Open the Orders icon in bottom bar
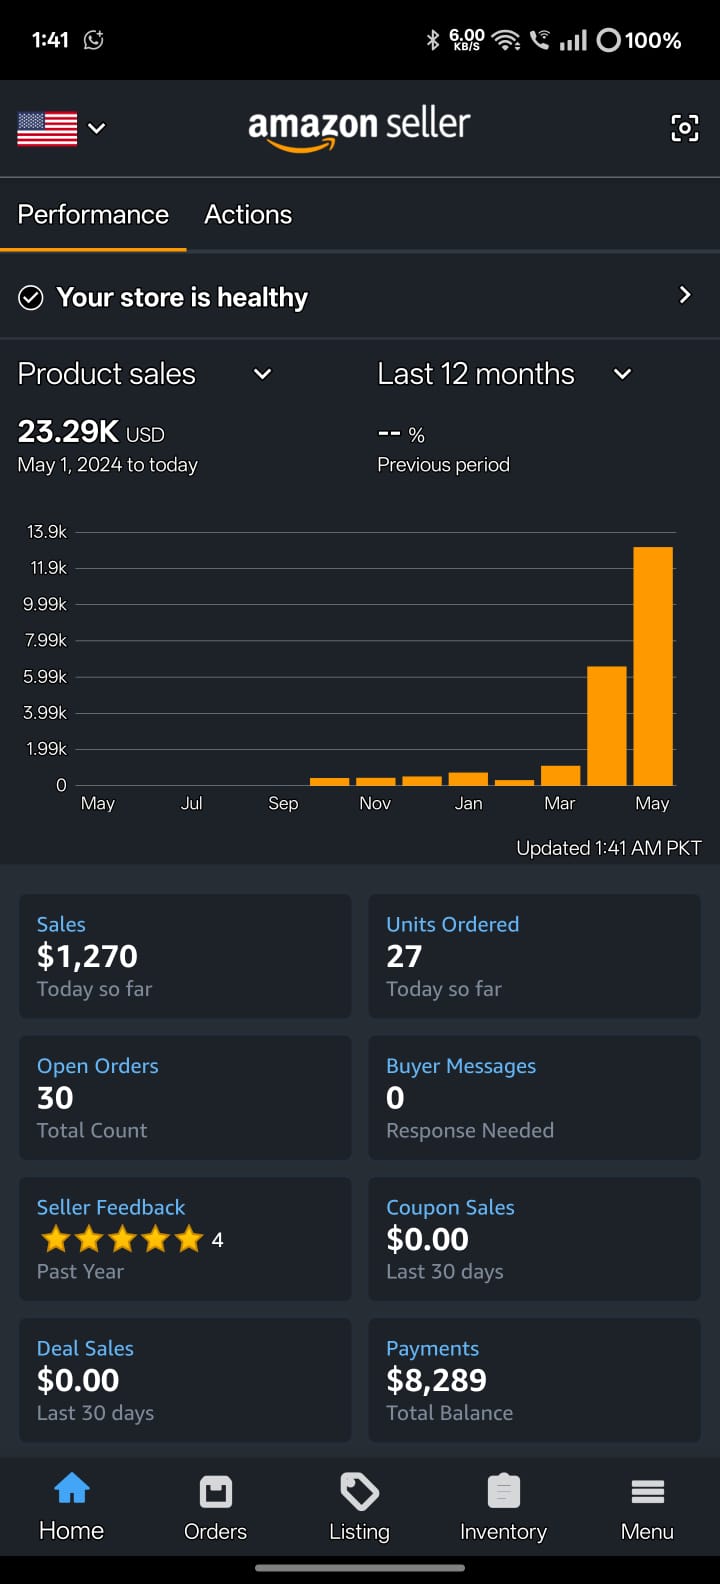 [215, 1492]
